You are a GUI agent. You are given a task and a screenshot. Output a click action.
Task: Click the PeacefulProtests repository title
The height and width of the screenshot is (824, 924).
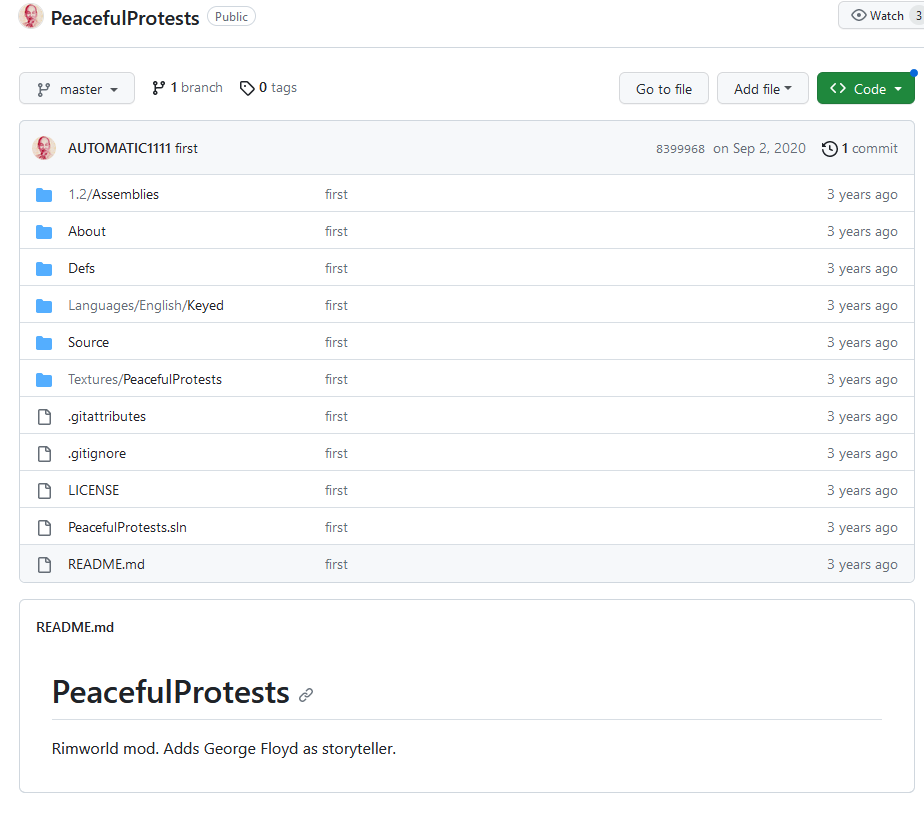coord(125,18)
